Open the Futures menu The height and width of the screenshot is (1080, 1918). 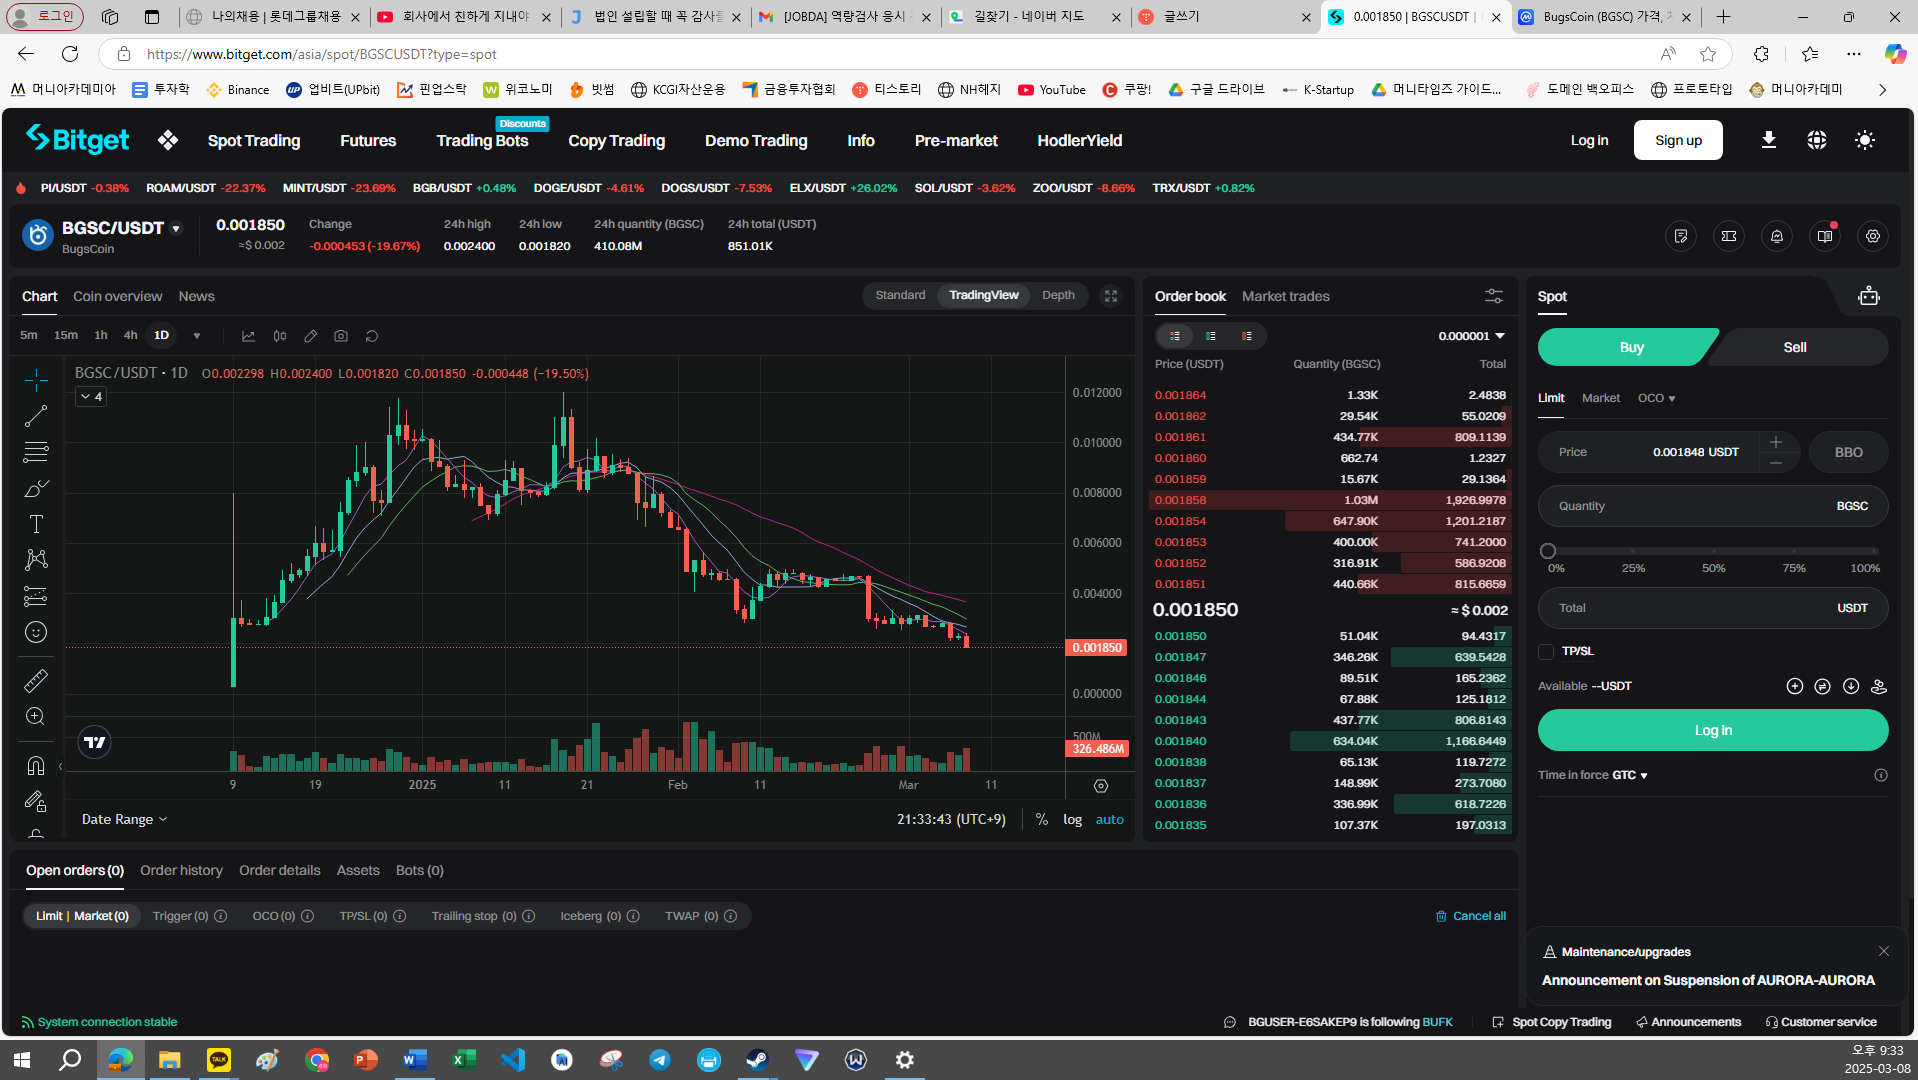368,141
